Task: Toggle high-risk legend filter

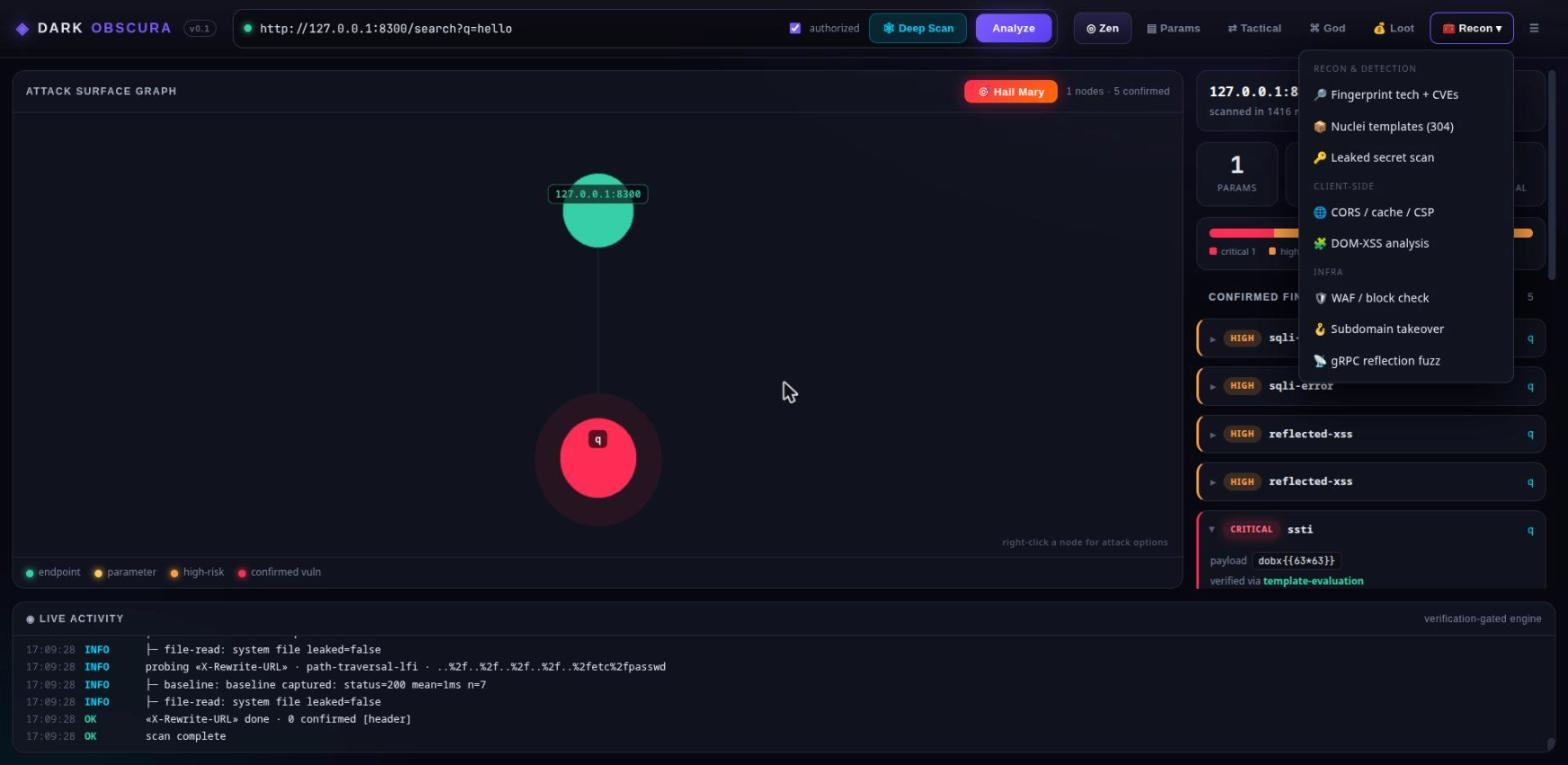Action: [x=197, y=573]
